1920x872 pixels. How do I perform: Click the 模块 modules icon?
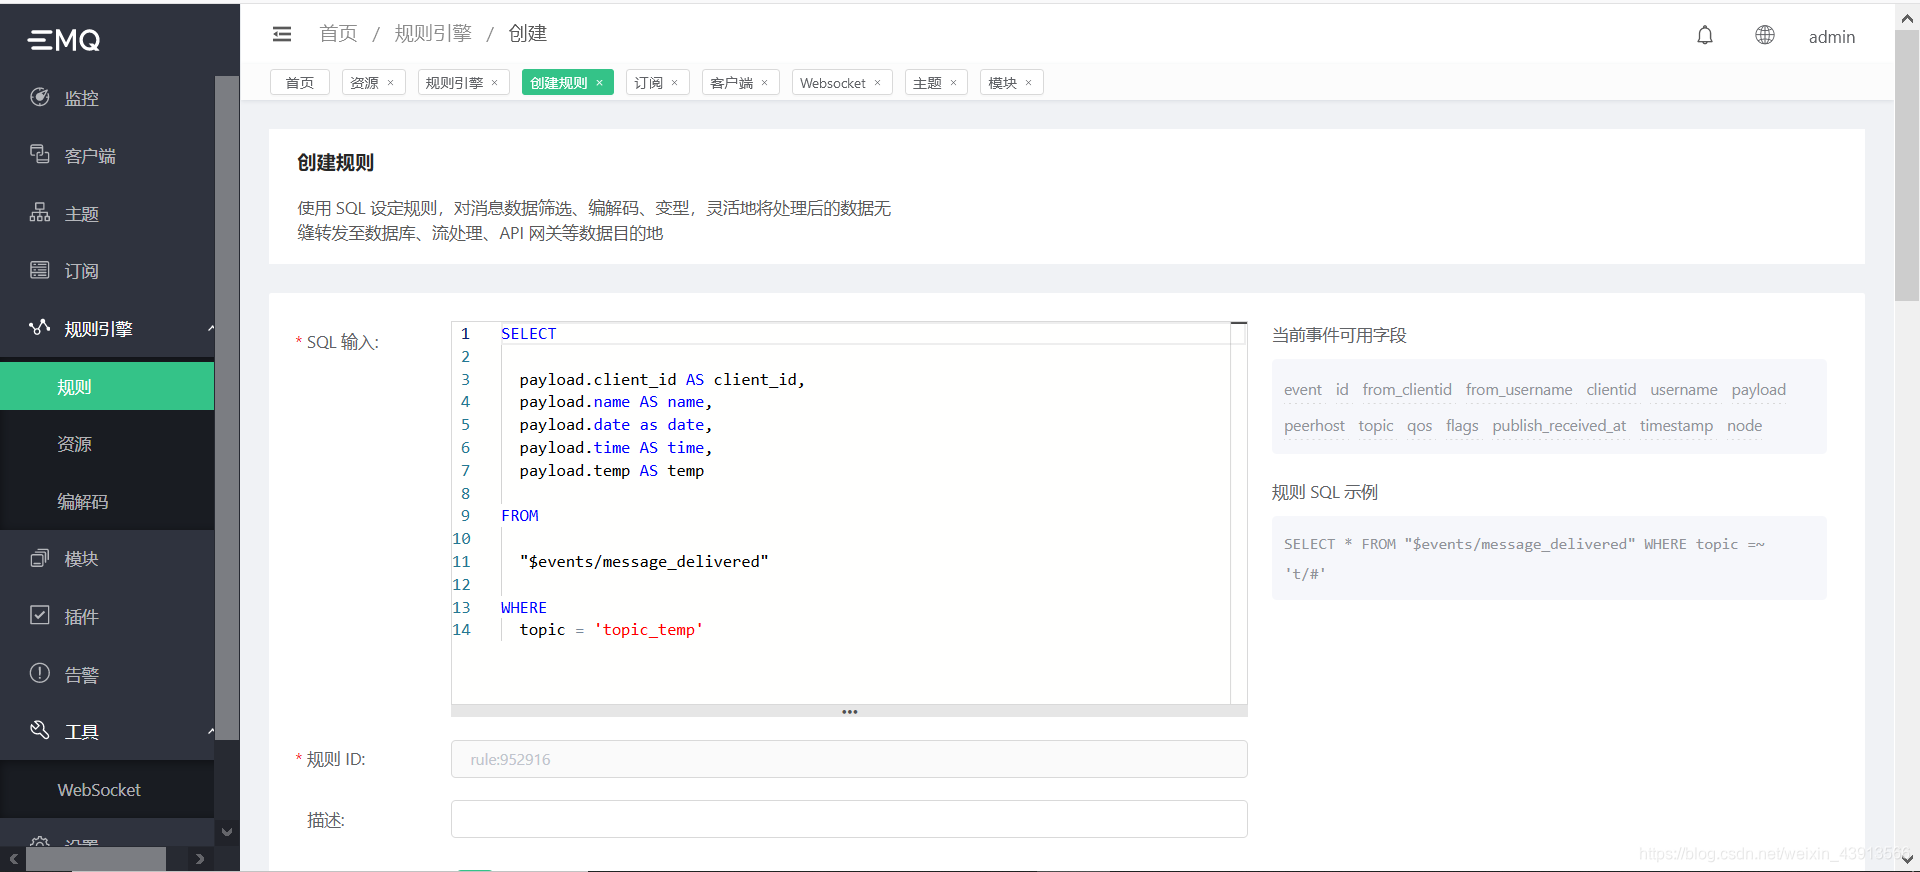click(40, 558)
